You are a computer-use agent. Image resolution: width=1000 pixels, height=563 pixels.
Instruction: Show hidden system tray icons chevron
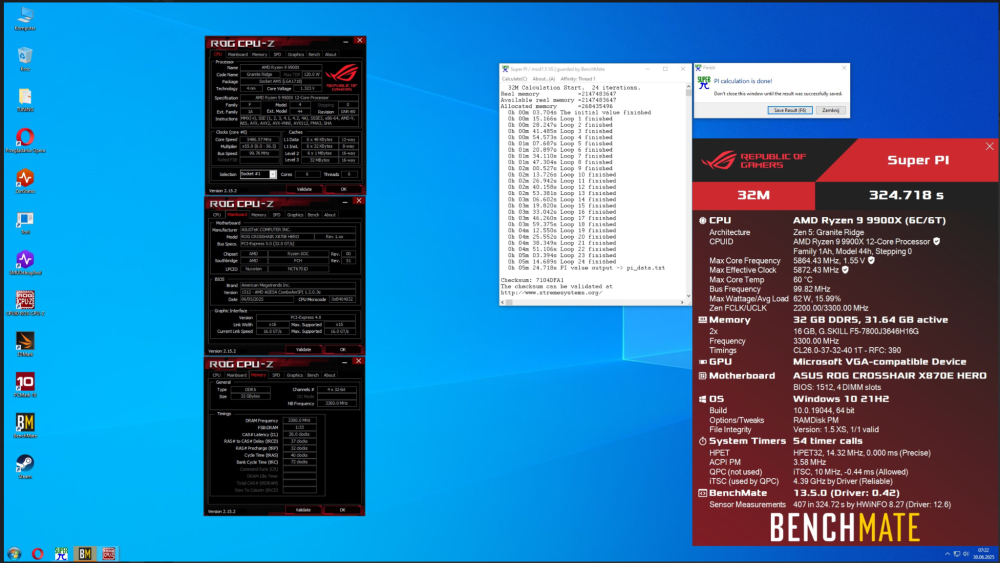click(947, 553)
